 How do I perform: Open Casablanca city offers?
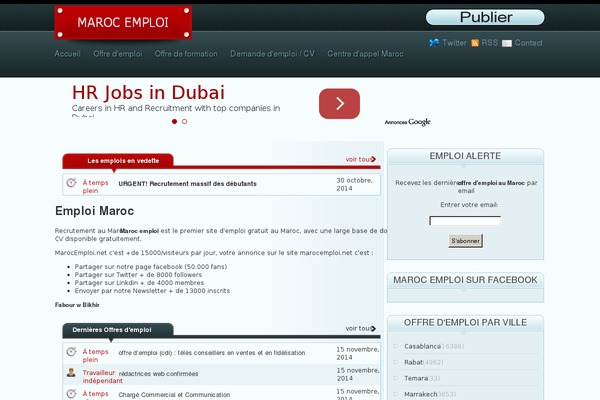pos(422,346)
